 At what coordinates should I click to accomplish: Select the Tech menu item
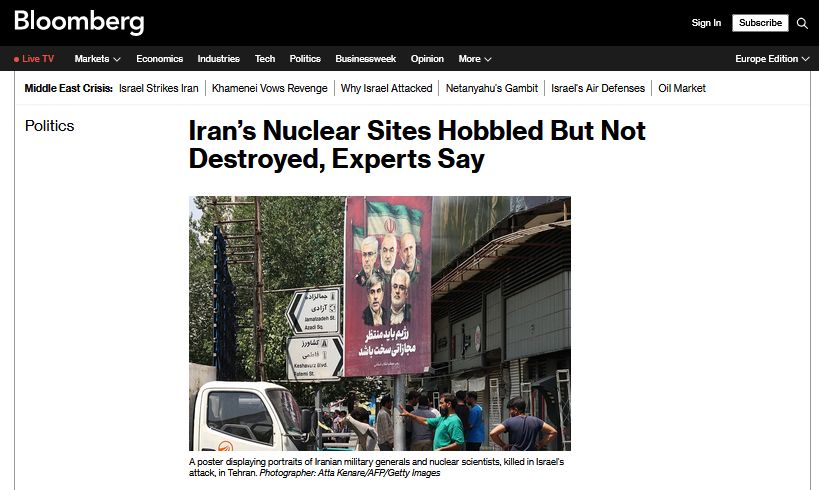click(265, 59)
